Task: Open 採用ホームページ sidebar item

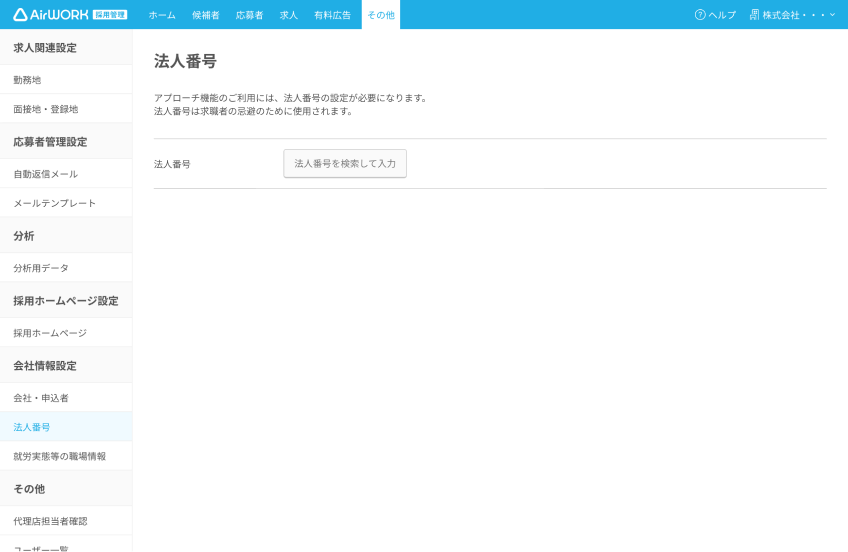Action: [x=66, y=332]
